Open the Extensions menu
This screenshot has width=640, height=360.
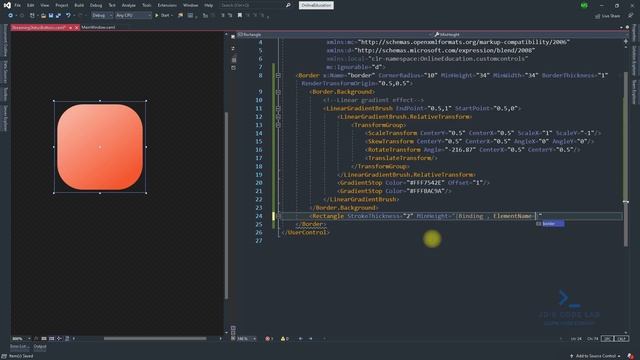(x=167, y=5)
